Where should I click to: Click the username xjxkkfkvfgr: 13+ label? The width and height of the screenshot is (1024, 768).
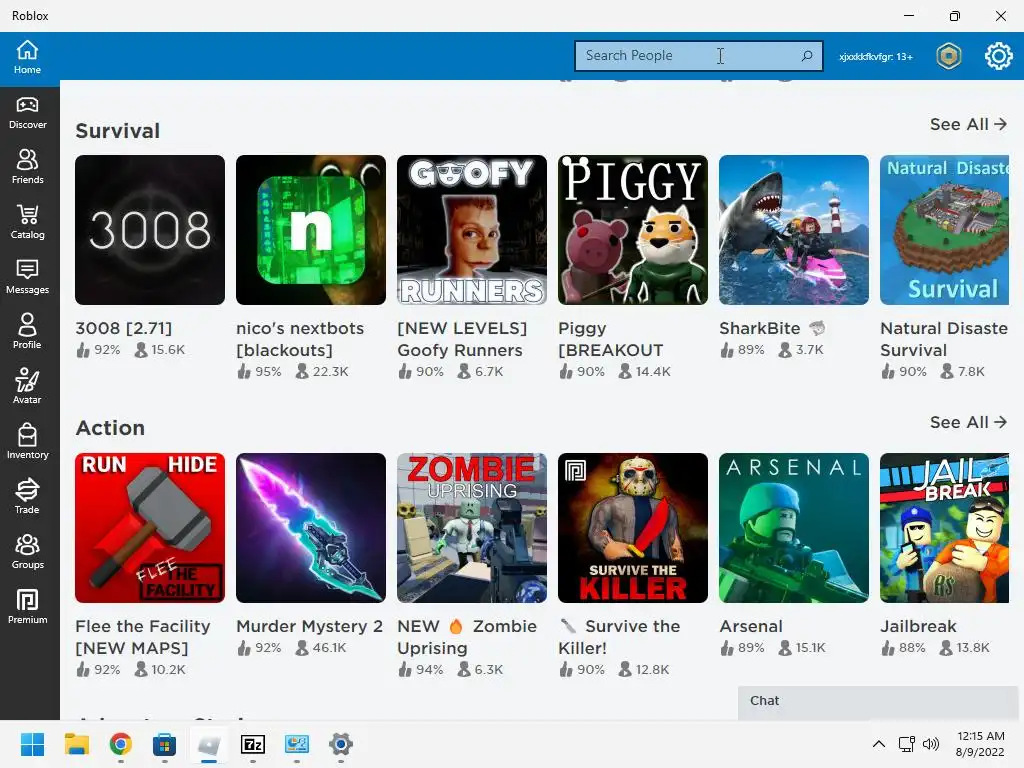(876, 57)
